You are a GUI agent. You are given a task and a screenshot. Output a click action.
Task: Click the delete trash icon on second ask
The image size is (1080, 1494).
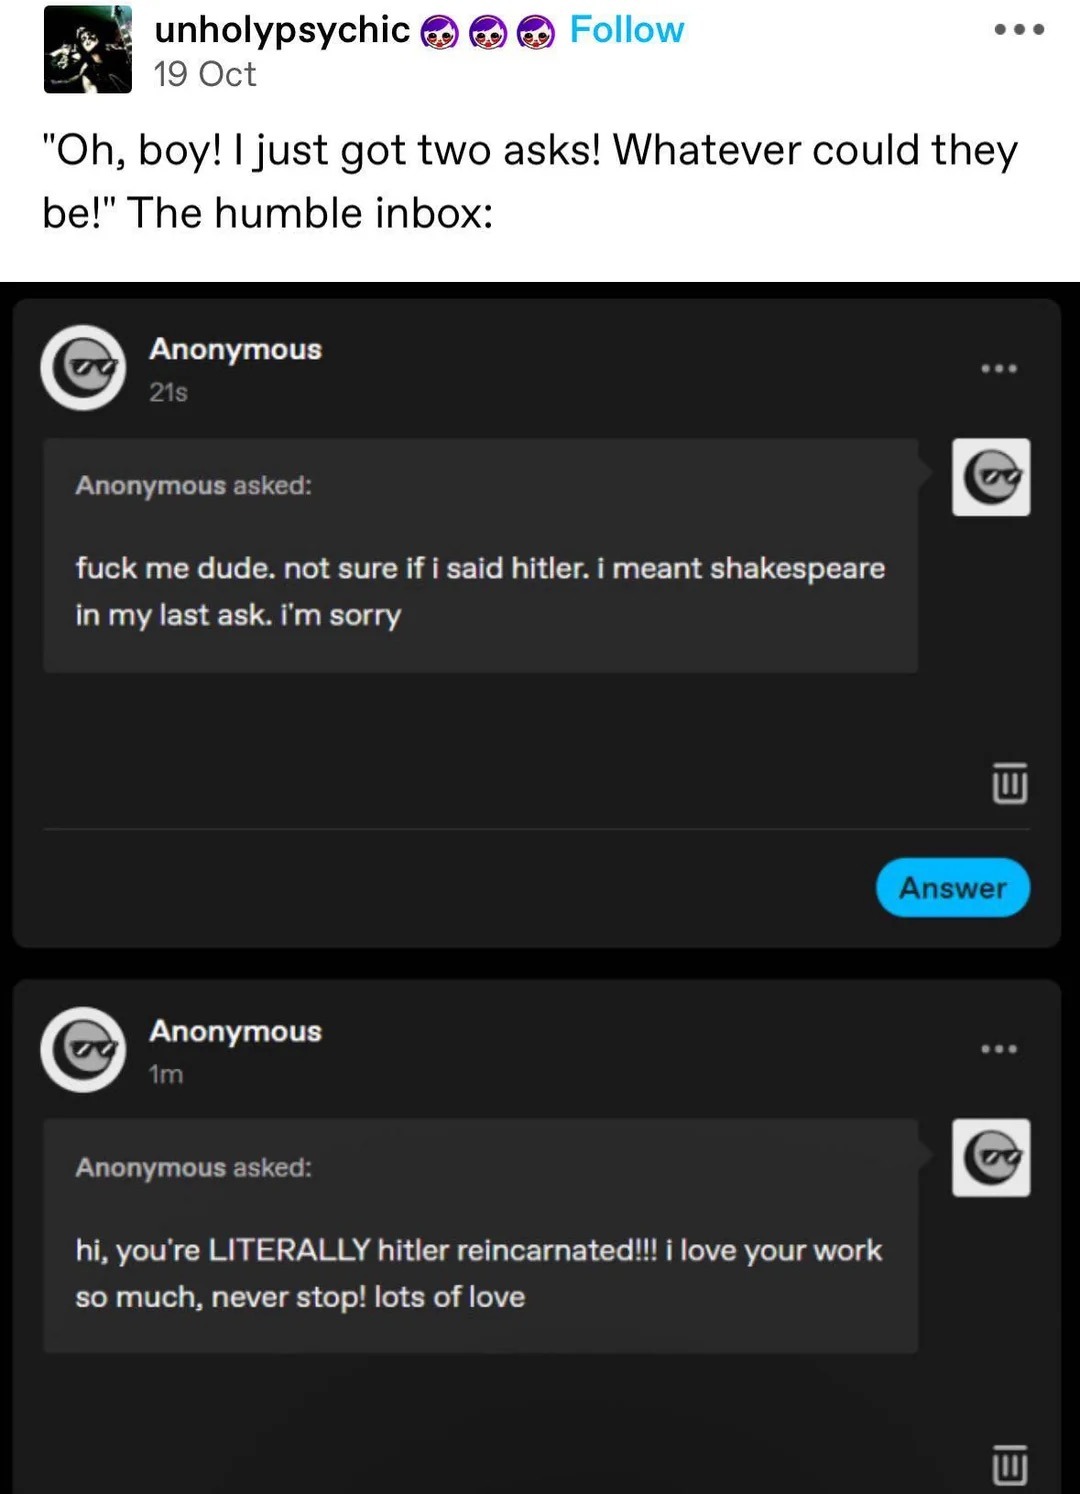(x=1008, y=1462)
